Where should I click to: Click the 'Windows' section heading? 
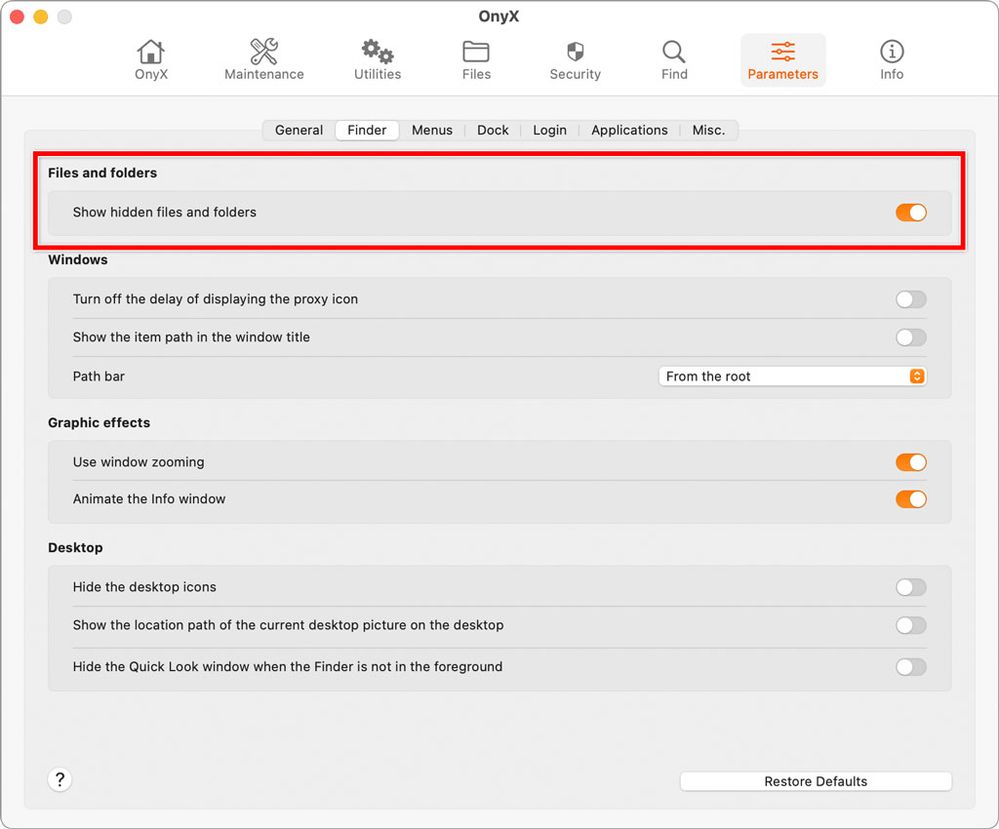pos(78,259)
